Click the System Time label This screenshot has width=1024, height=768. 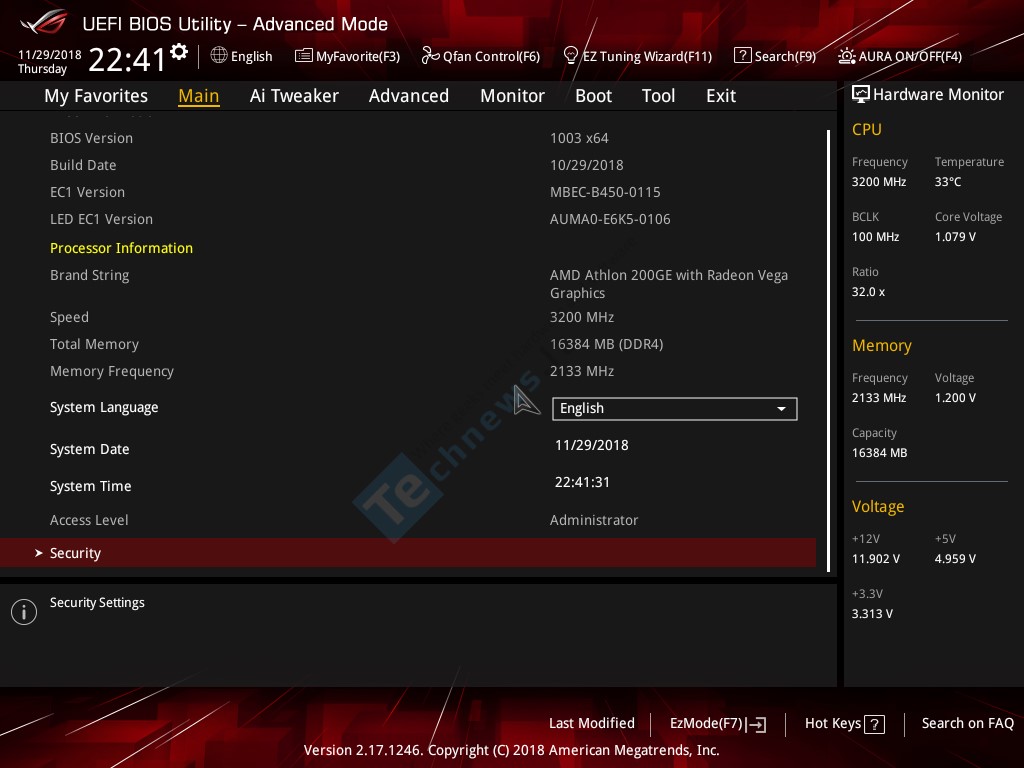(90, 486)
